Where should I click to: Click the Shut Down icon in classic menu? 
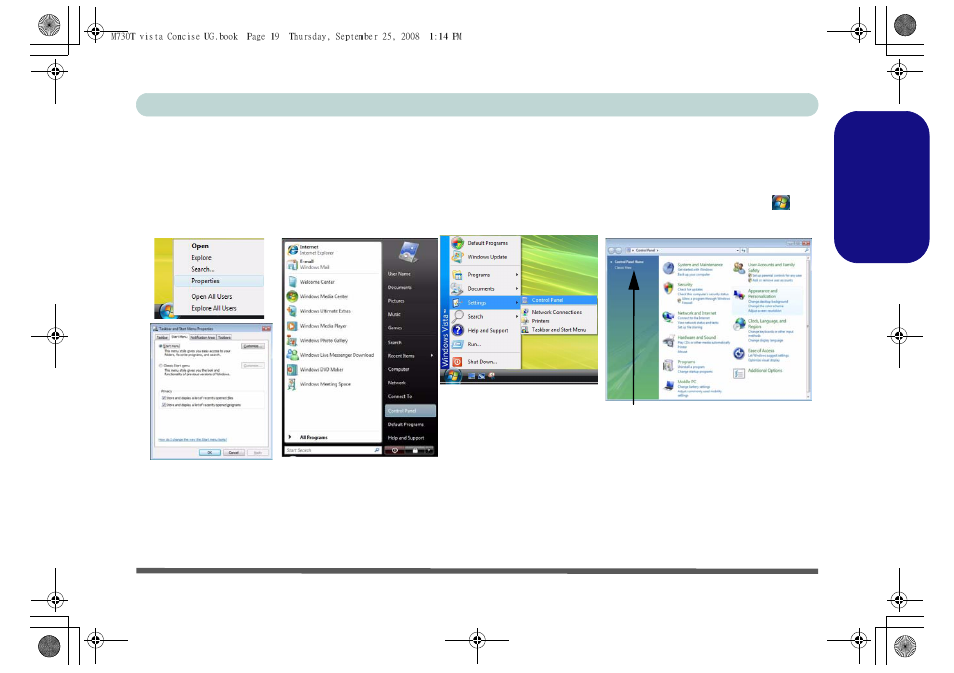[x=458, y=361]
